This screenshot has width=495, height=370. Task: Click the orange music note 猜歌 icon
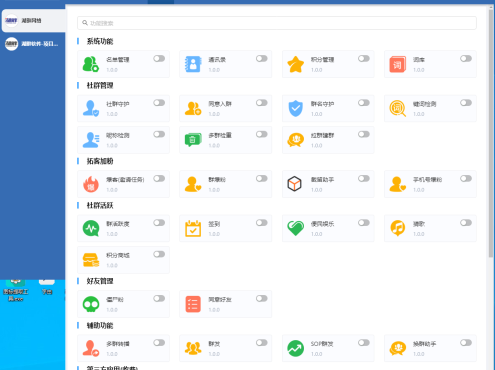[398, 228]
